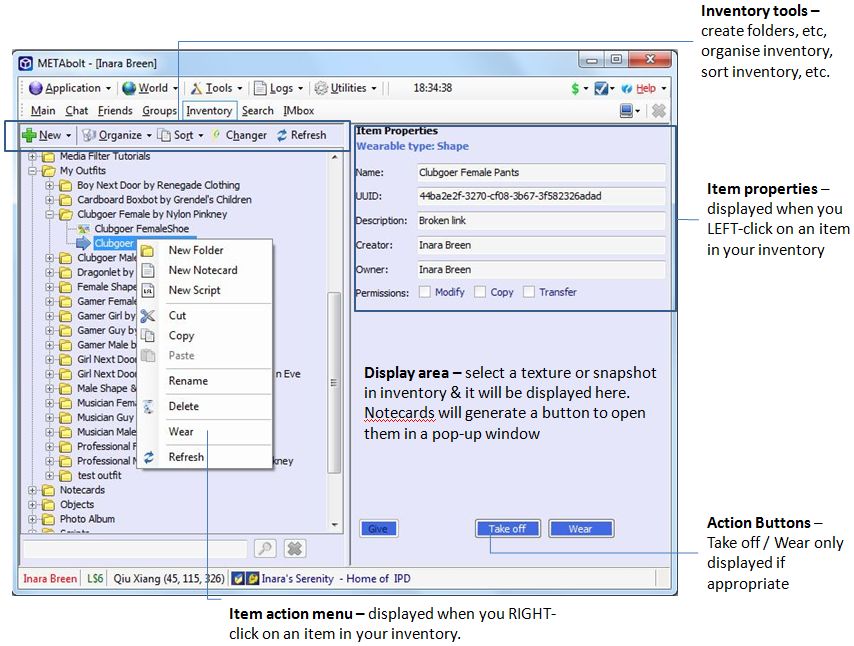Click the inventory search magnifier icon

coord(265,548)
